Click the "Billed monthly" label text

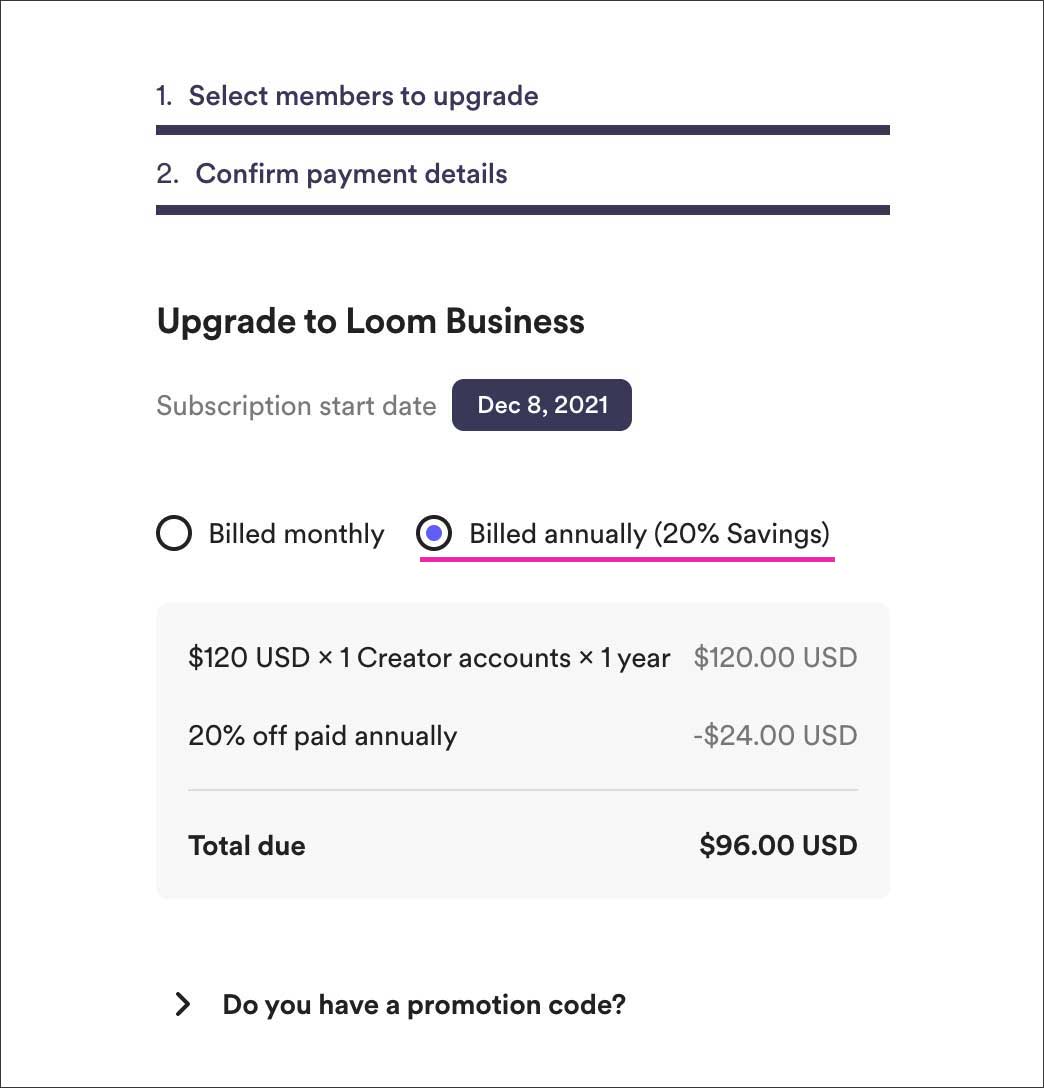click(x=296, y=534)
